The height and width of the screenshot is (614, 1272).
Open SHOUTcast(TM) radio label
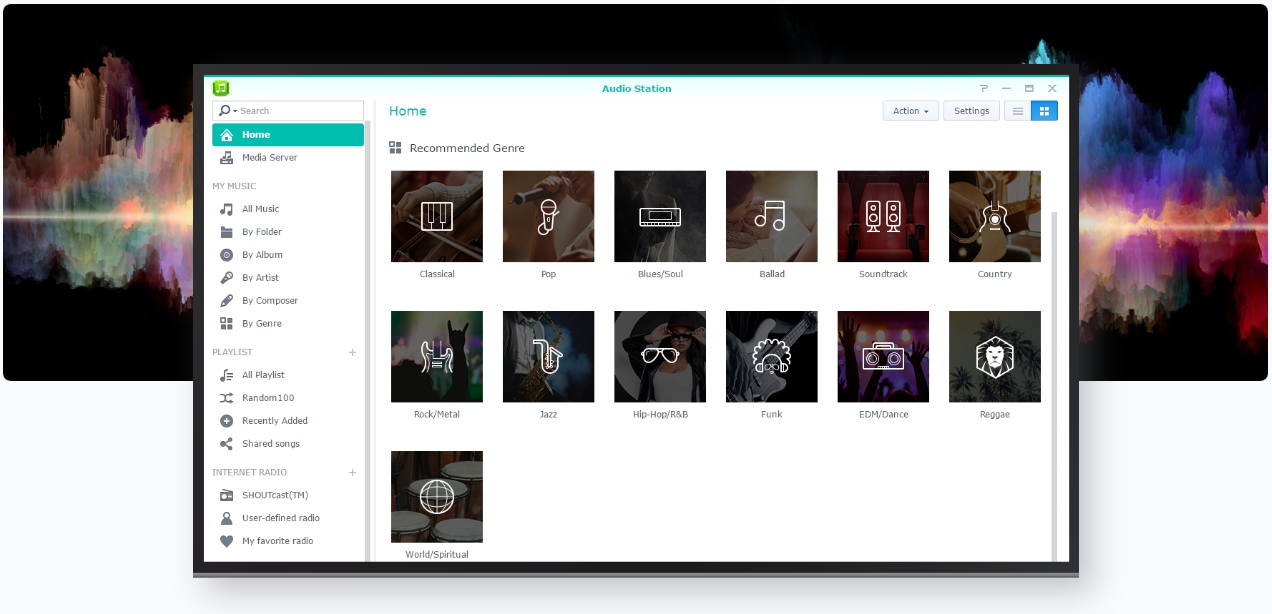pos(275,495)
